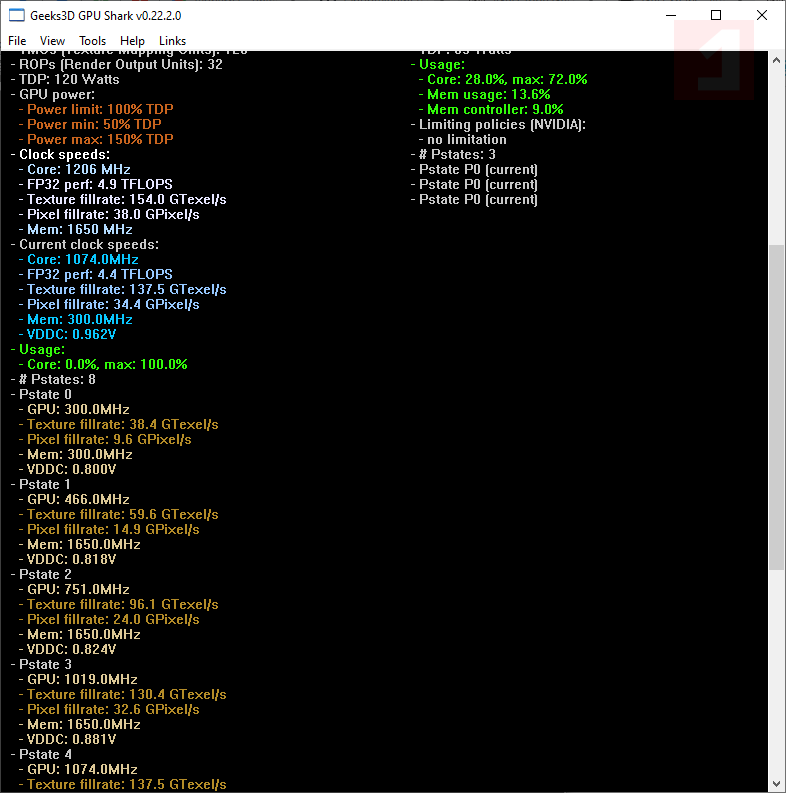
Task: Click 'Pstate 3' heading
Action: [41, 665]
